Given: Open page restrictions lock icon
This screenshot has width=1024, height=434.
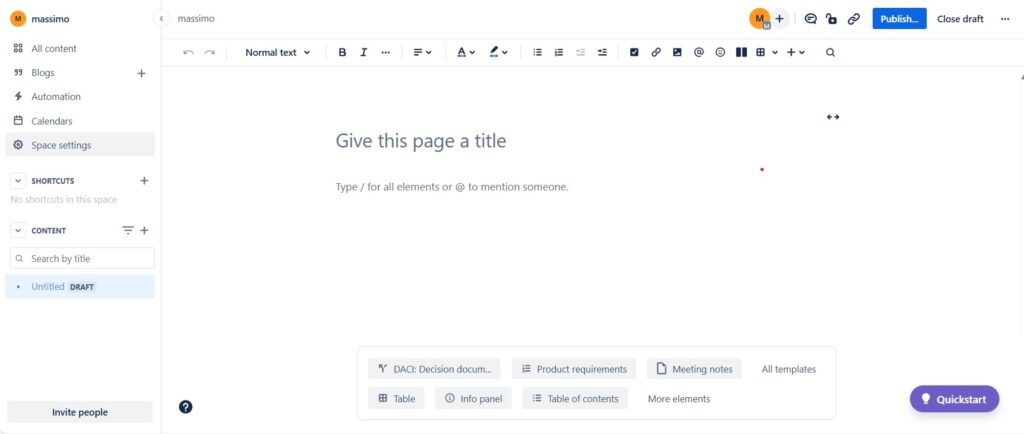Looking at the screenshot, I should (x=831, y=18).
